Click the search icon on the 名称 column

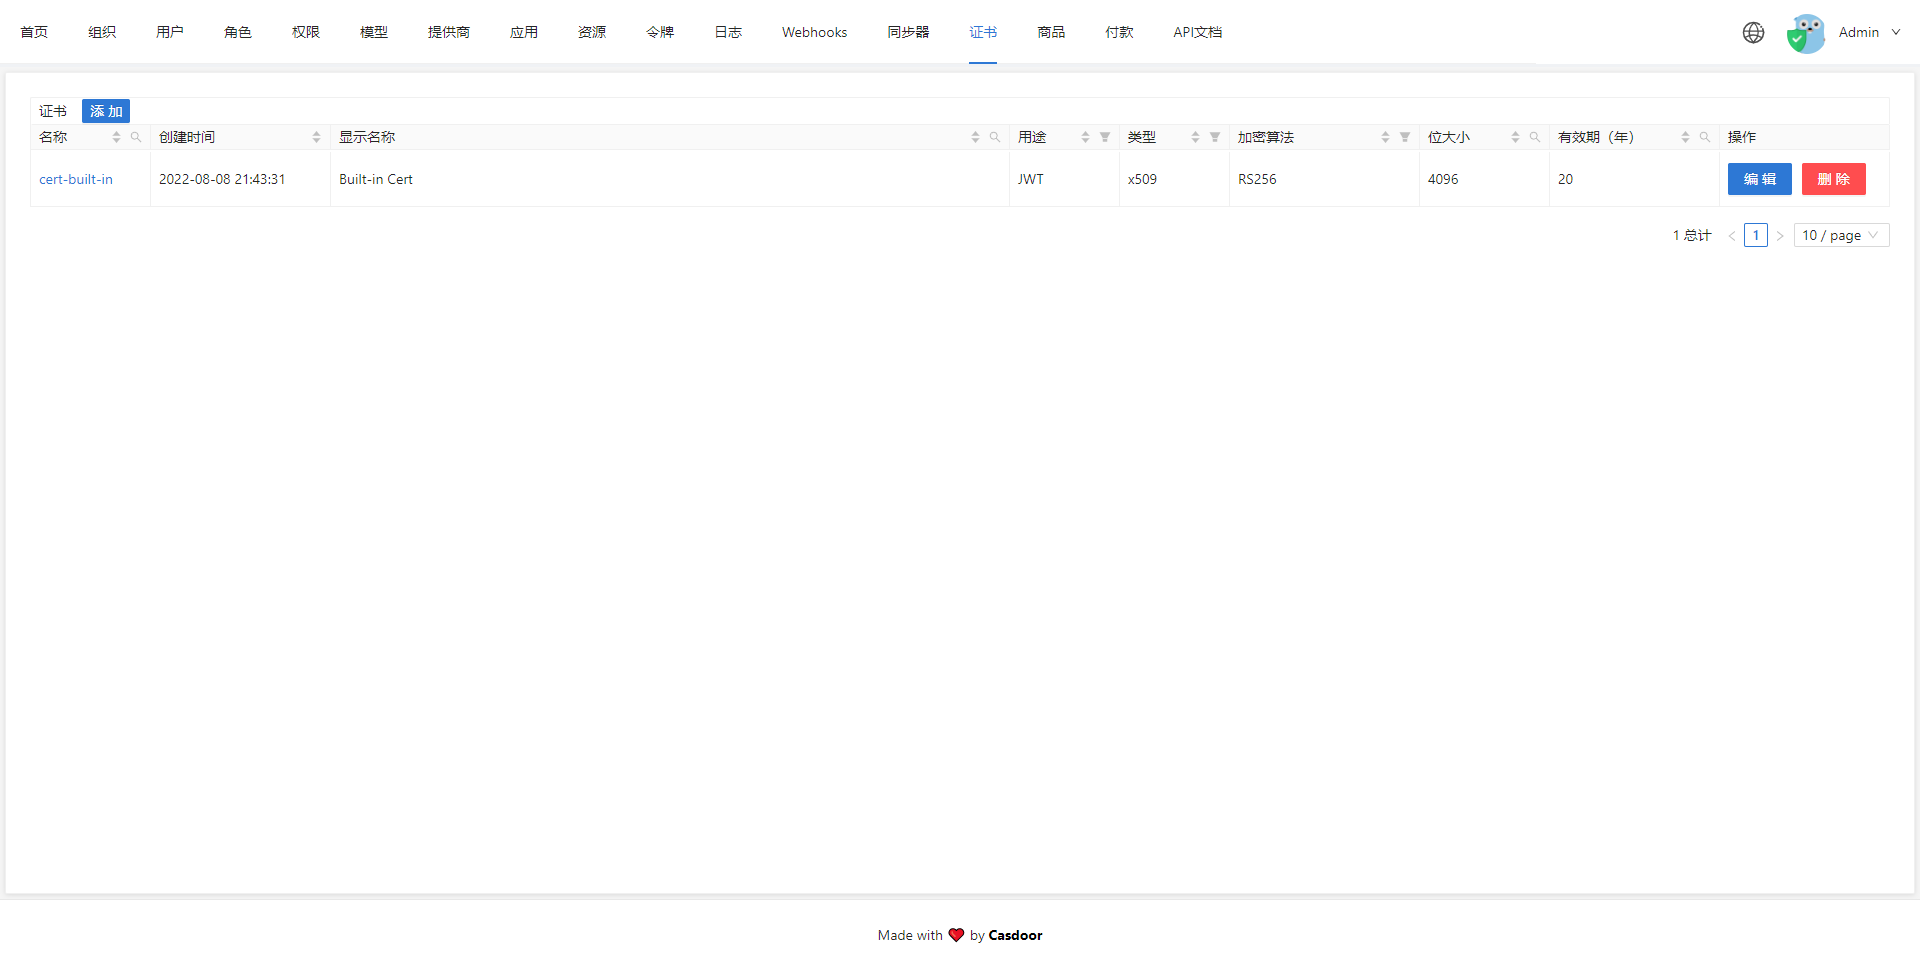coord(136,137)
